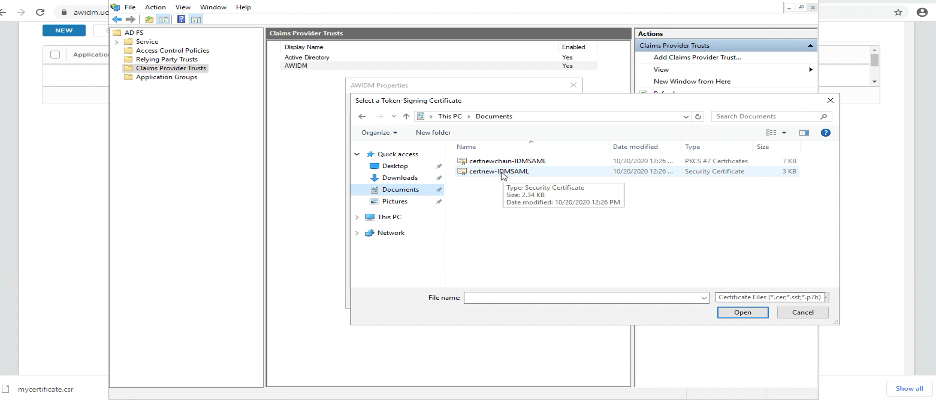Click the MMC back arrow toolbar icon

click(x=116, y=19)
